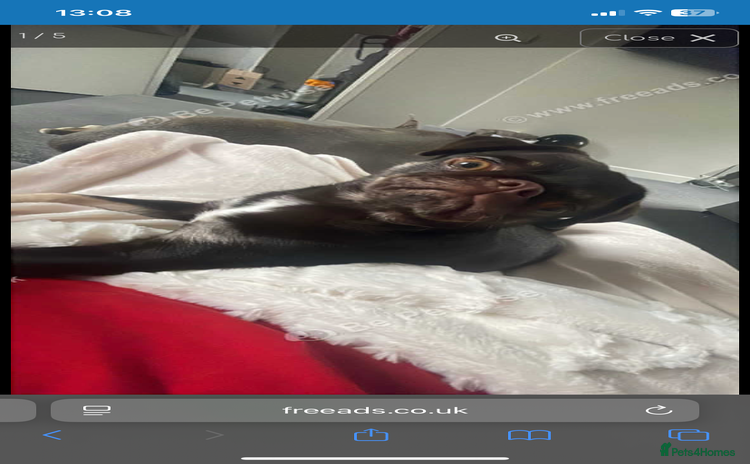Tap the Wi-Fi icon in status bar
The height and width of the screenshot is (464, 750).
649,13
